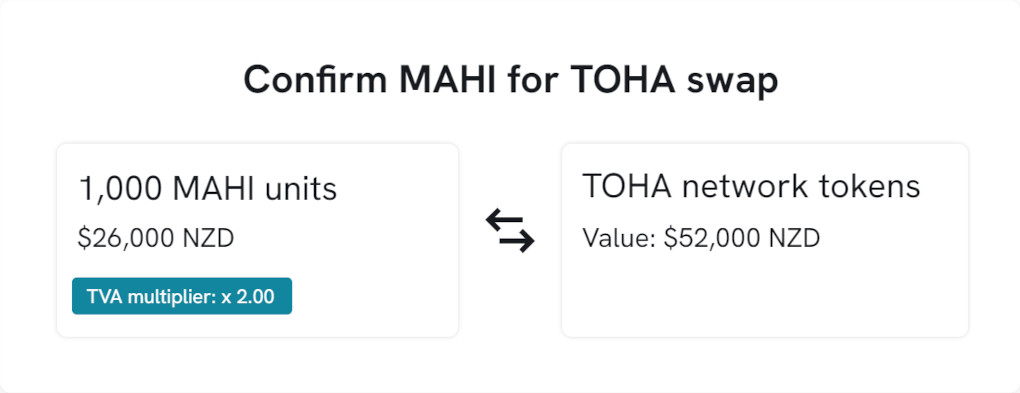Viewport: 1020px width, 393px height.
Task: Click the left-pointing top swap arrow
Action: point(504,221)
